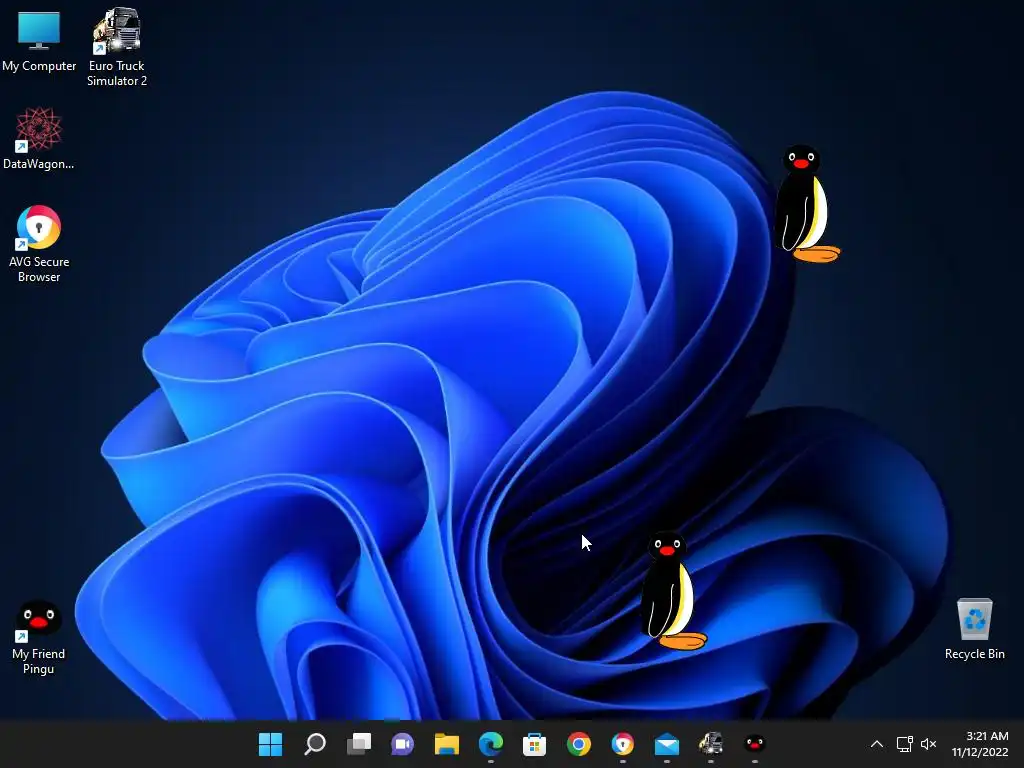Open Teams Chat from the taskbar
Viewport: 1024px width, 768px height.
click(x=402, y=744)
